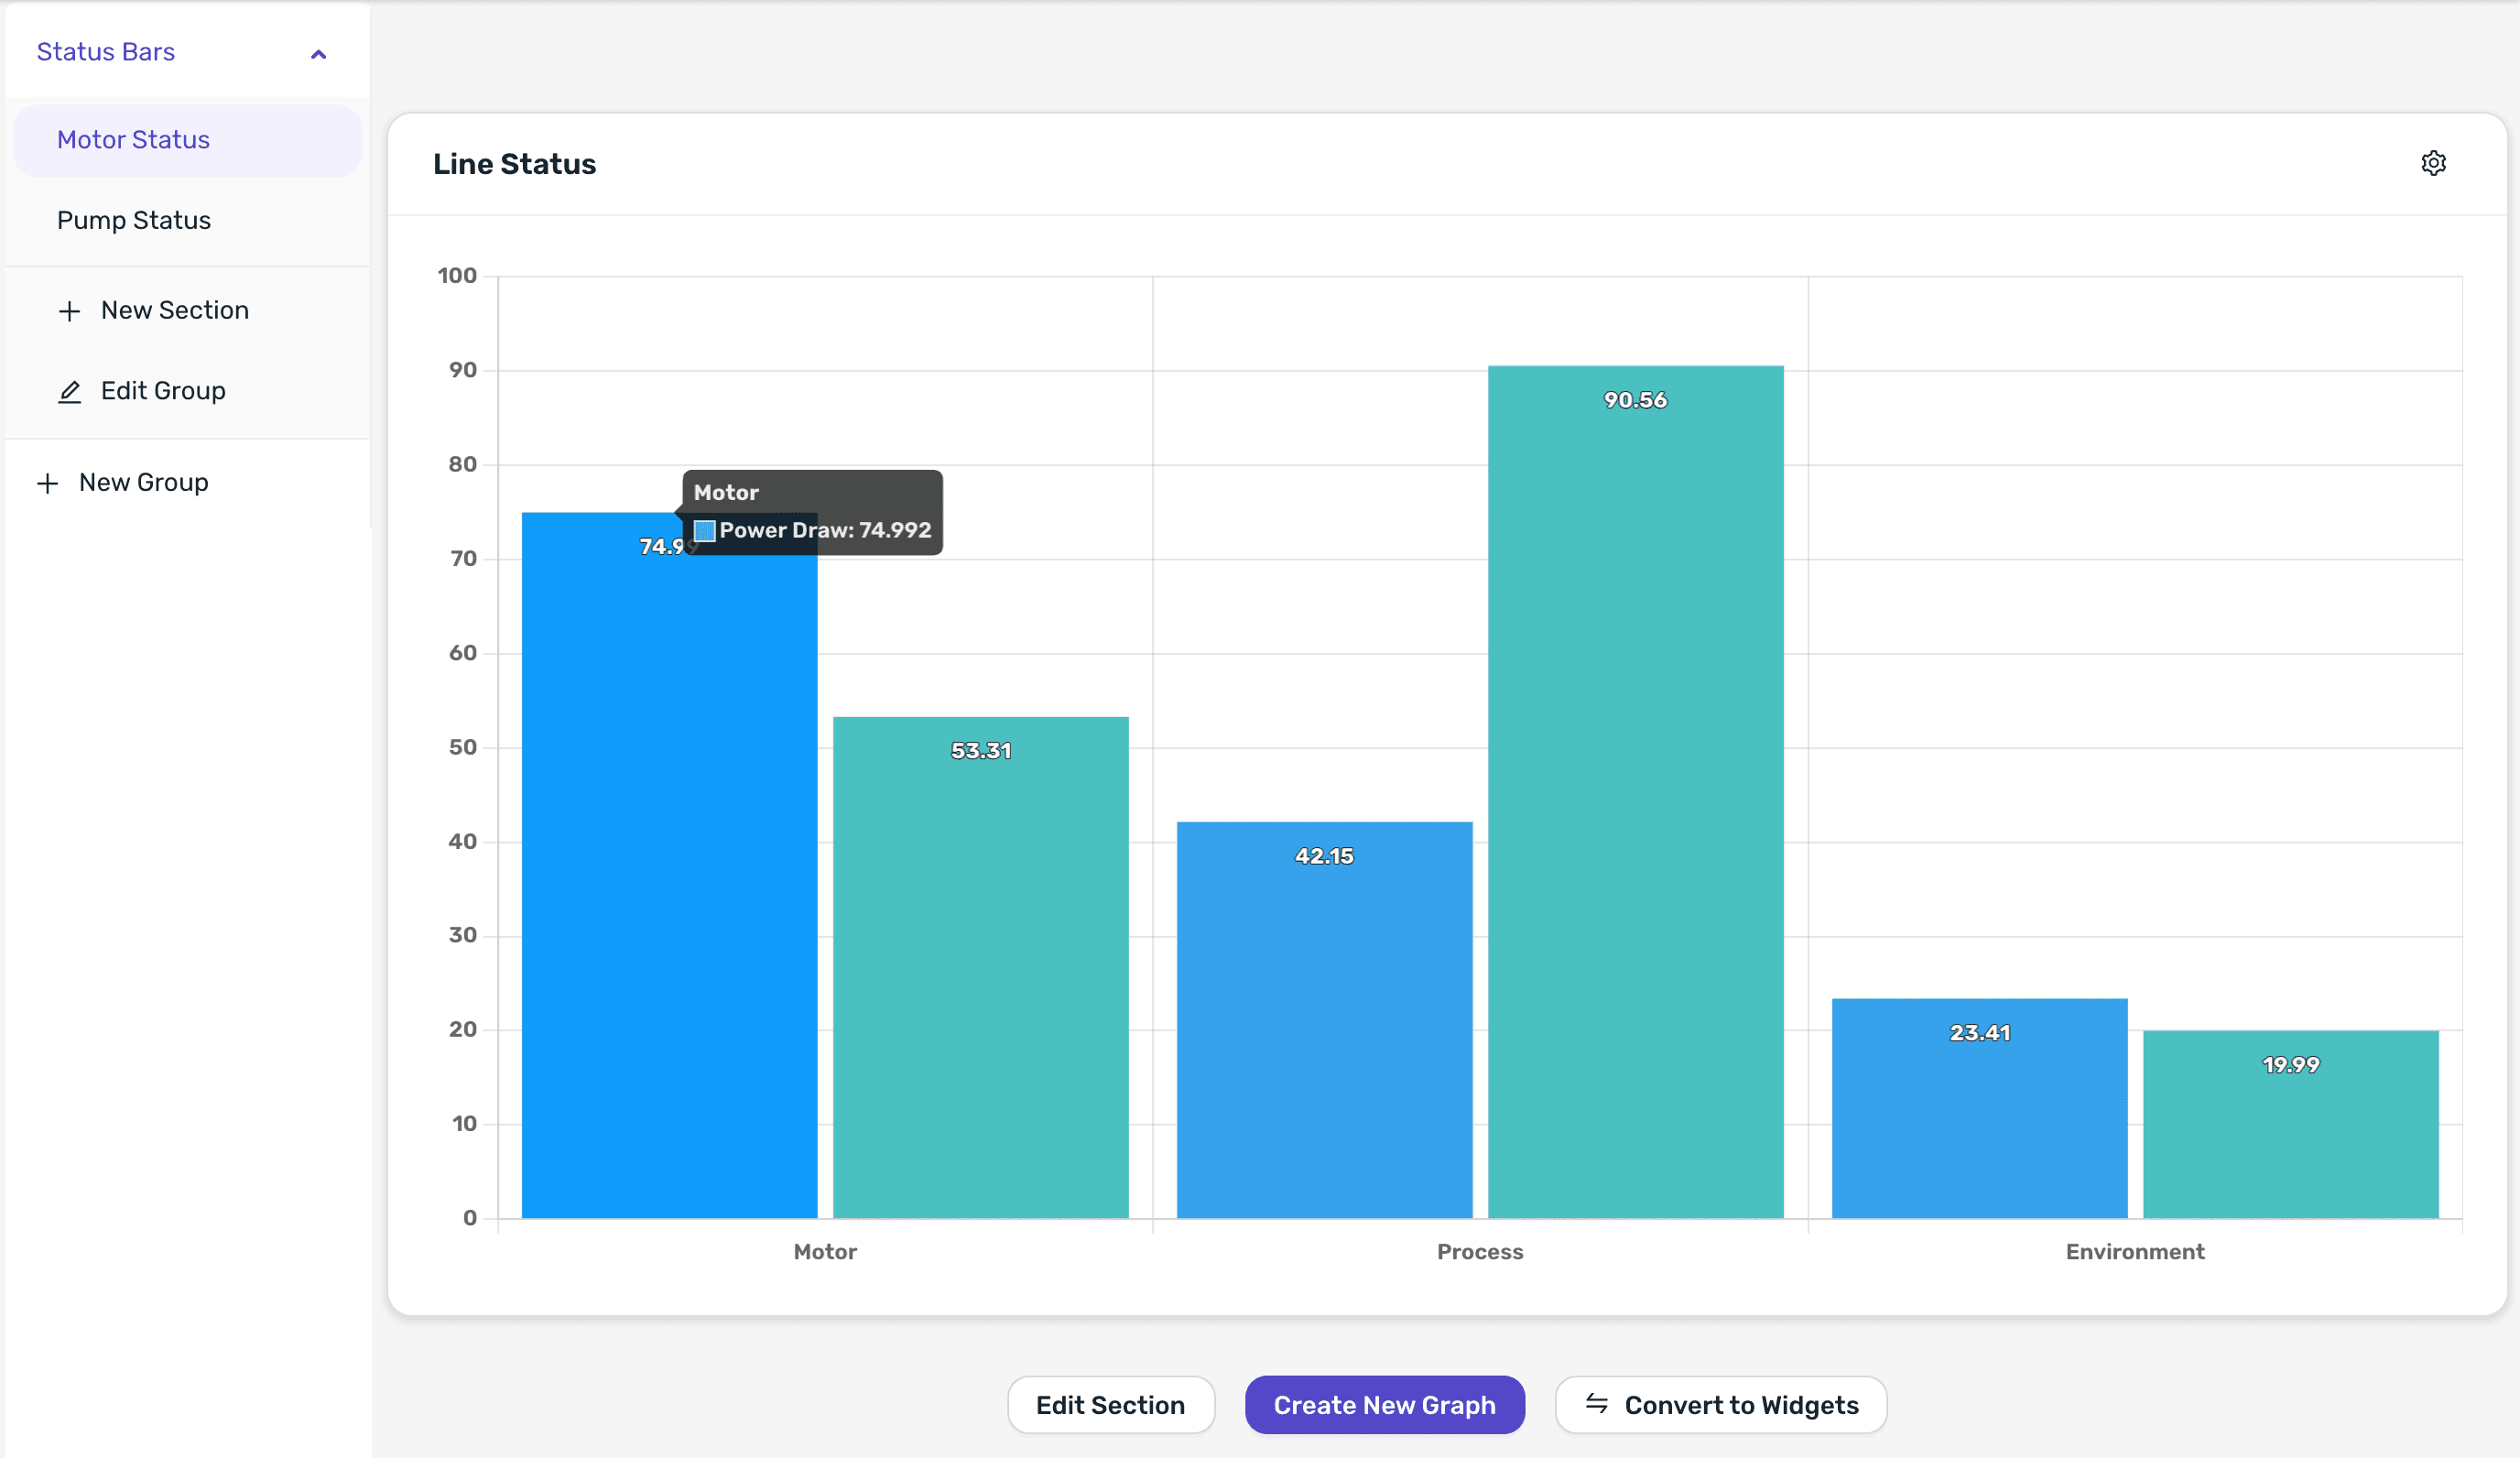Click the Environment x-axis label
This screenshot has height=1458, width=2520.
[2135, 1252]
